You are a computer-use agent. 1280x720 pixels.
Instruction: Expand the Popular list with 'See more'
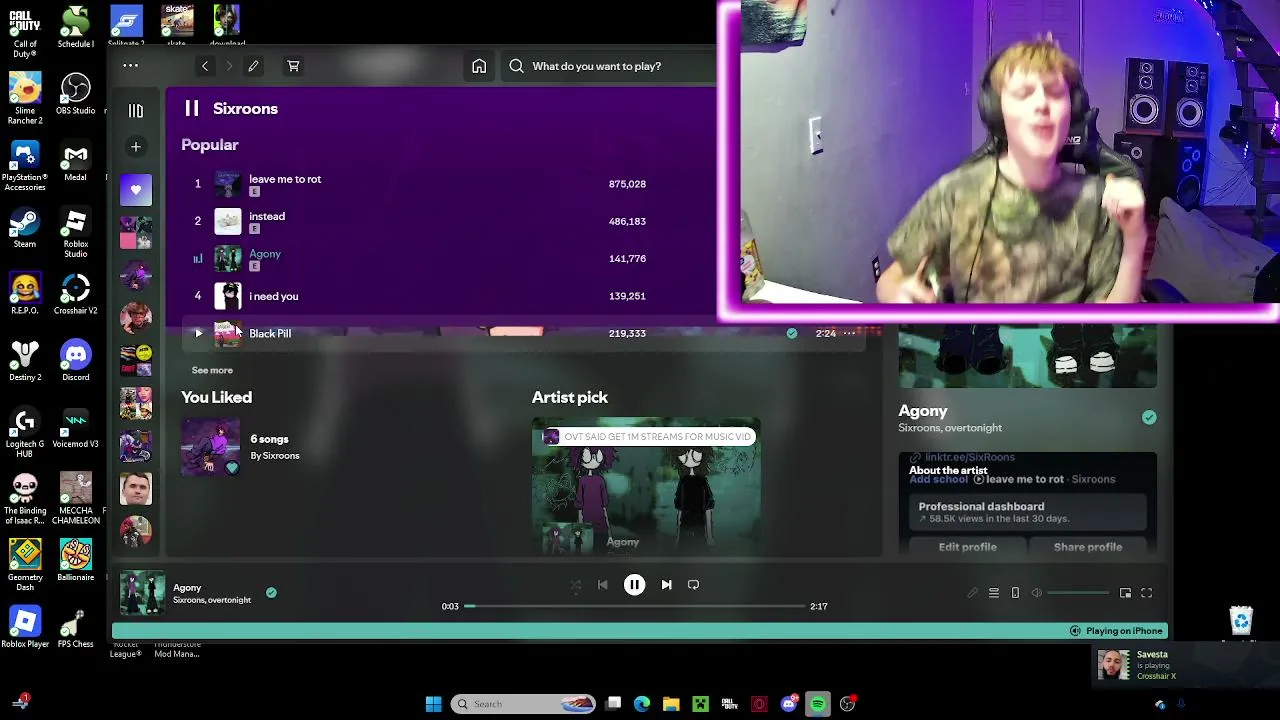click(x=212, y=370)
